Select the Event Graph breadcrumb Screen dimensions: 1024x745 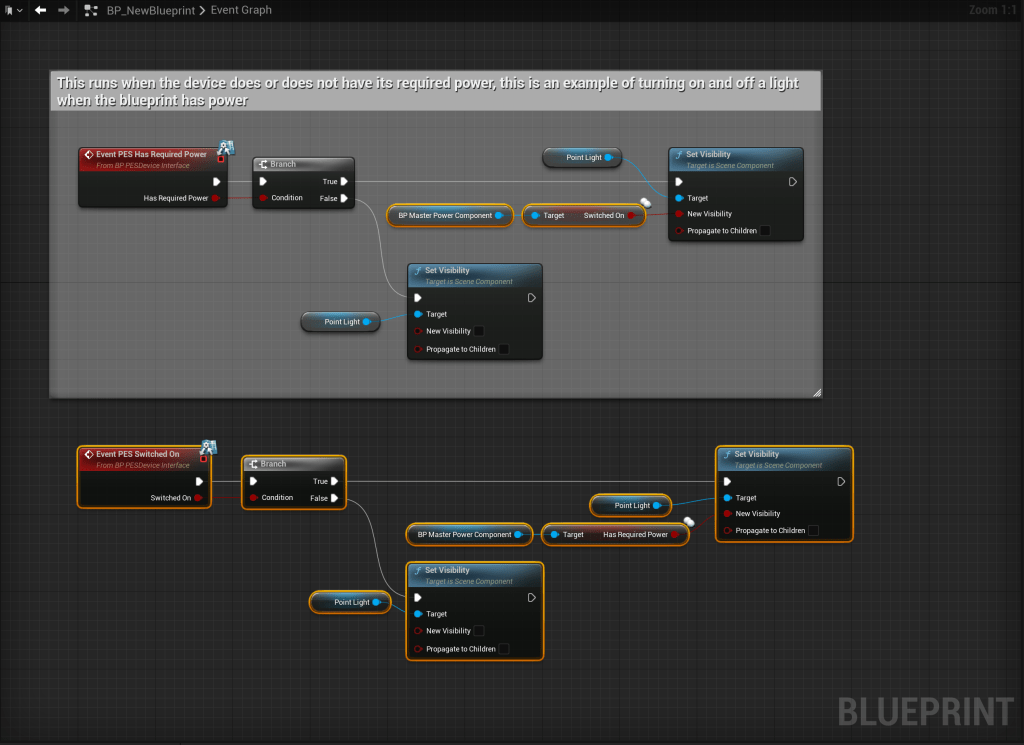point(241,10)
